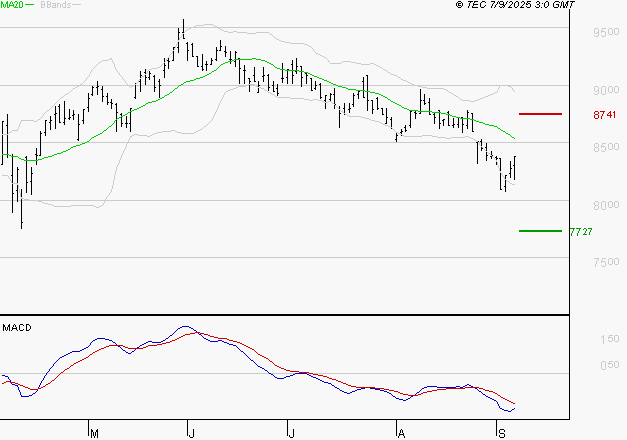Click the green support level line
627x440 pixels.
tap(540, 231)
